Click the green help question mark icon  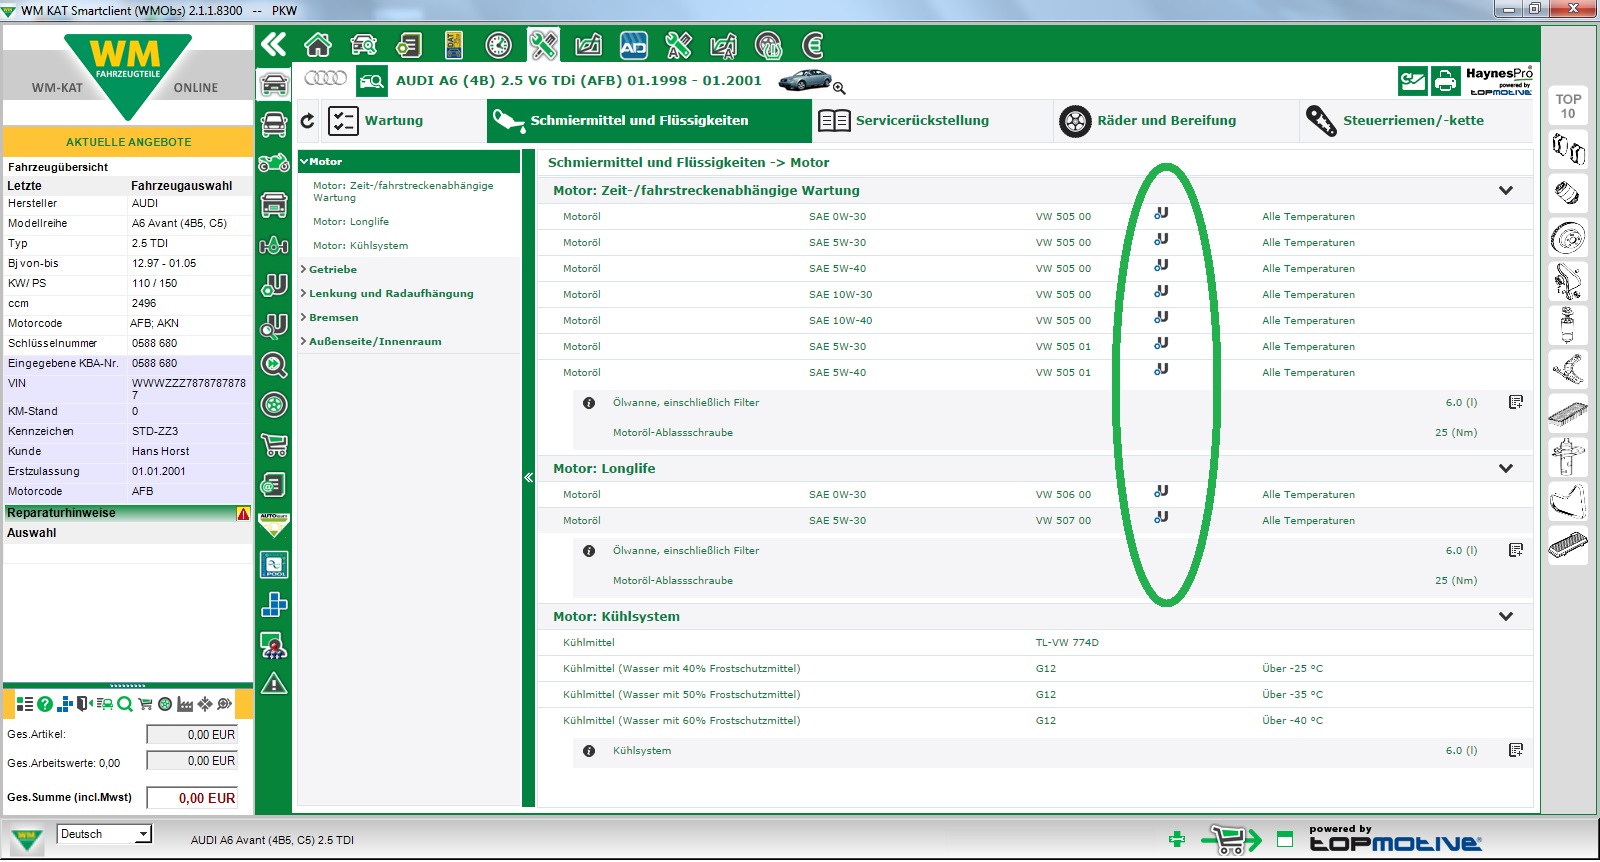[45, 704]
